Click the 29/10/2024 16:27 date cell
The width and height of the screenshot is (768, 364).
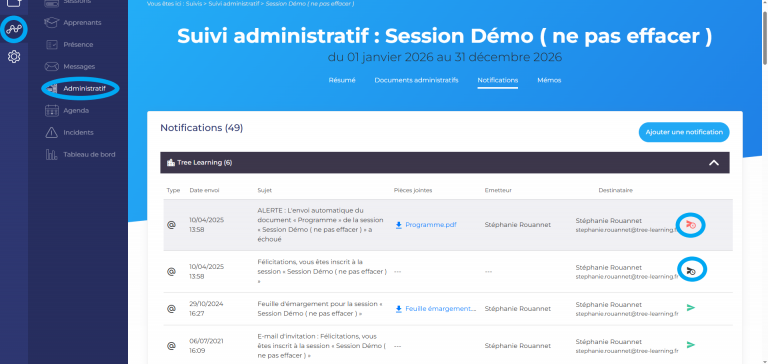coord(206,309)
